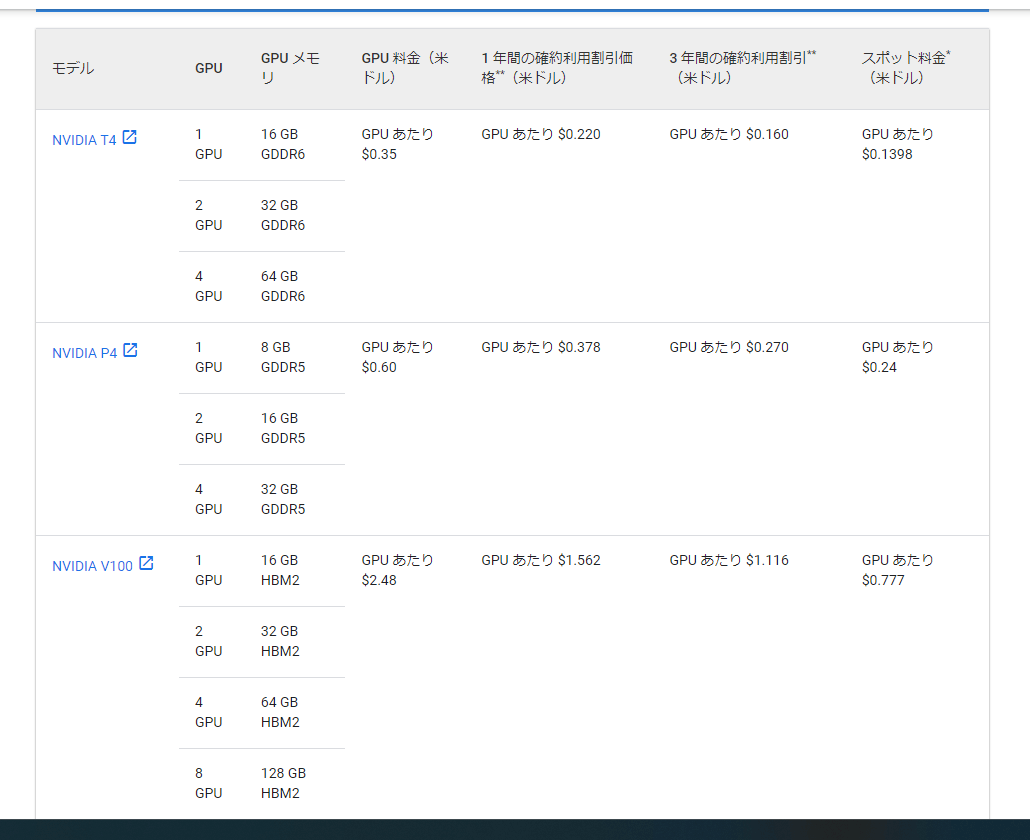Screen dimensions: 1030x840
Task: Select the 32 GB HBM2 memory cell
Action: [280, 640]
